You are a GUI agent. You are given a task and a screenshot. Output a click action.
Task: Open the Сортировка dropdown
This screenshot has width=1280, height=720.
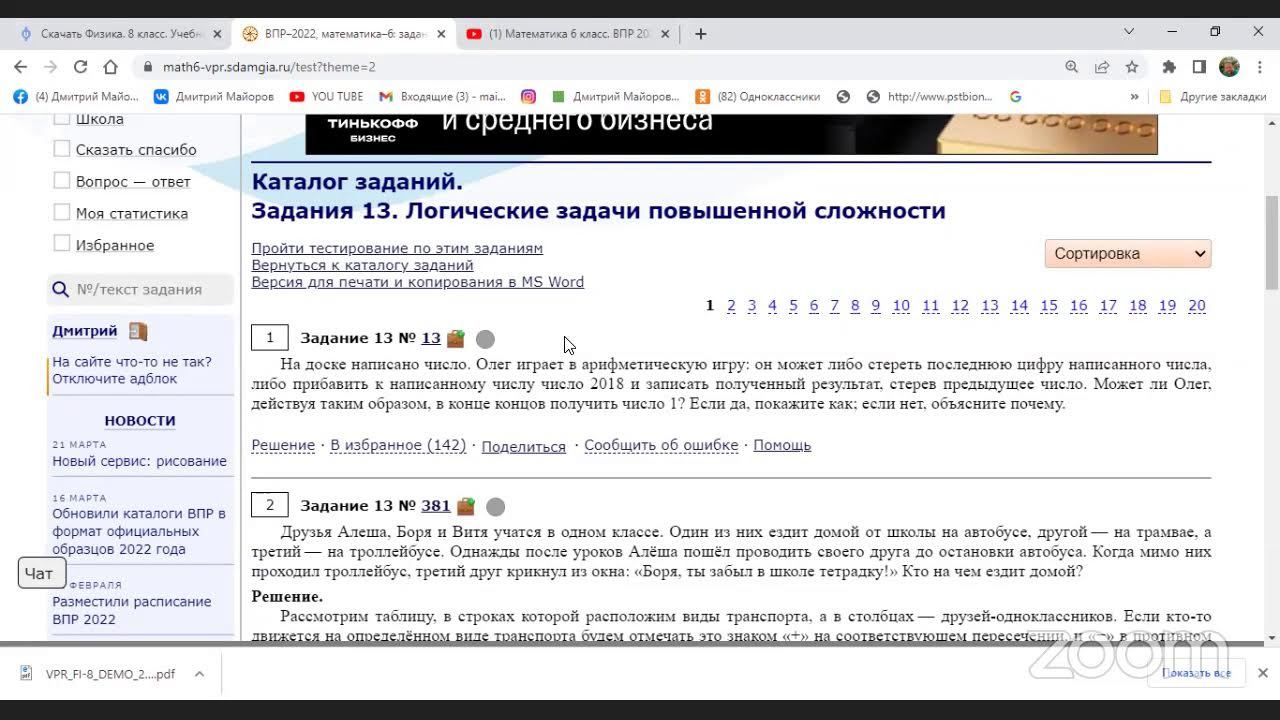coord(1128,254)
